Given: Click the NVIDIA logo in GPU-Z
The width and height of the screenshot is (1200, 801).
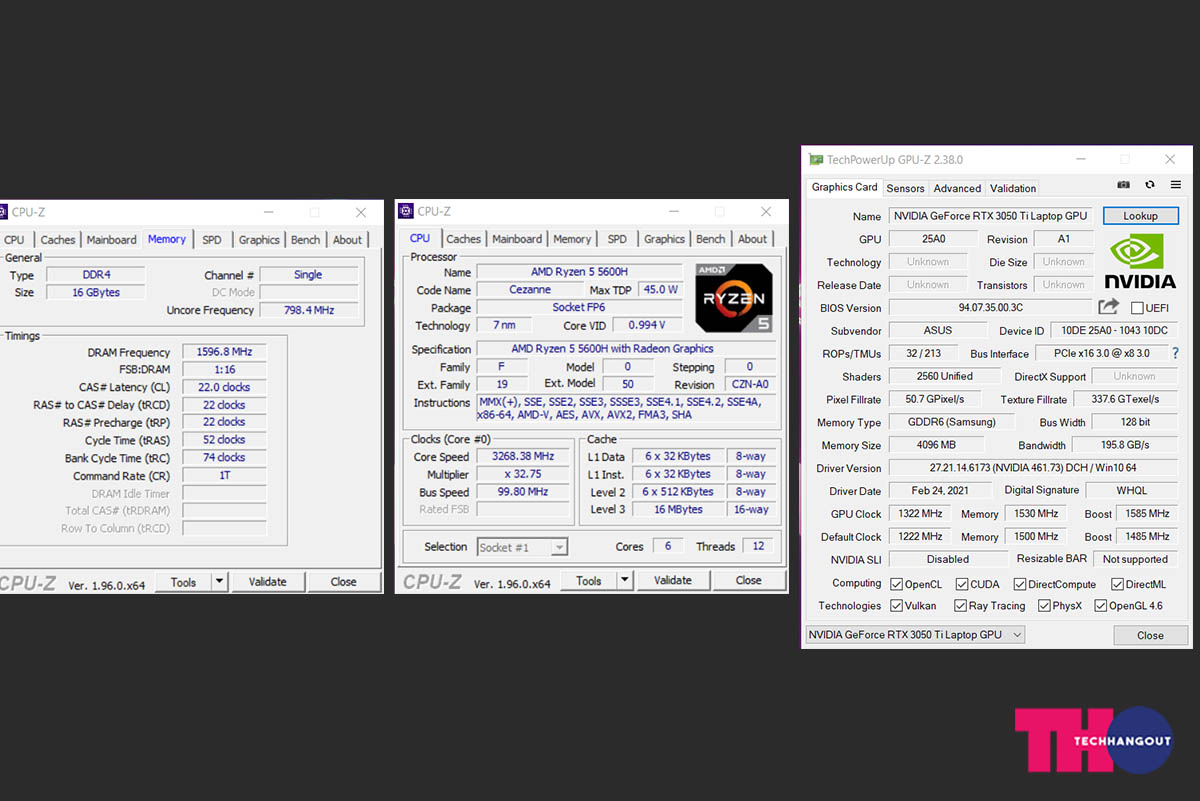Looking at the screenshot, I should coord(1140,261).
